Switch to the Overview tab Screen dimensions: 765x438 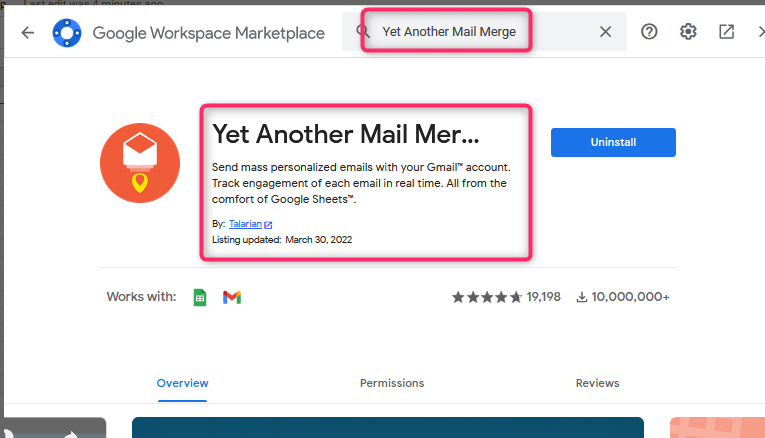(182, 383)
